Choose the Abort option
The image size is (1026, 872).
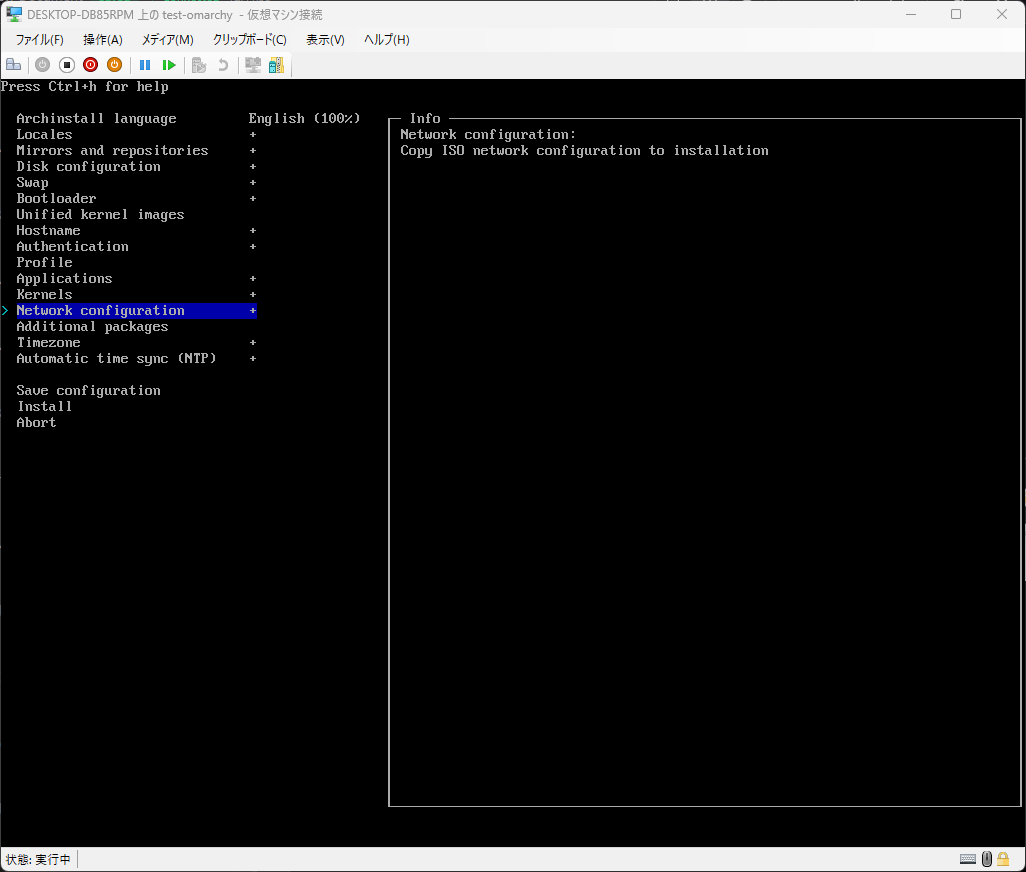pos(36,423)
